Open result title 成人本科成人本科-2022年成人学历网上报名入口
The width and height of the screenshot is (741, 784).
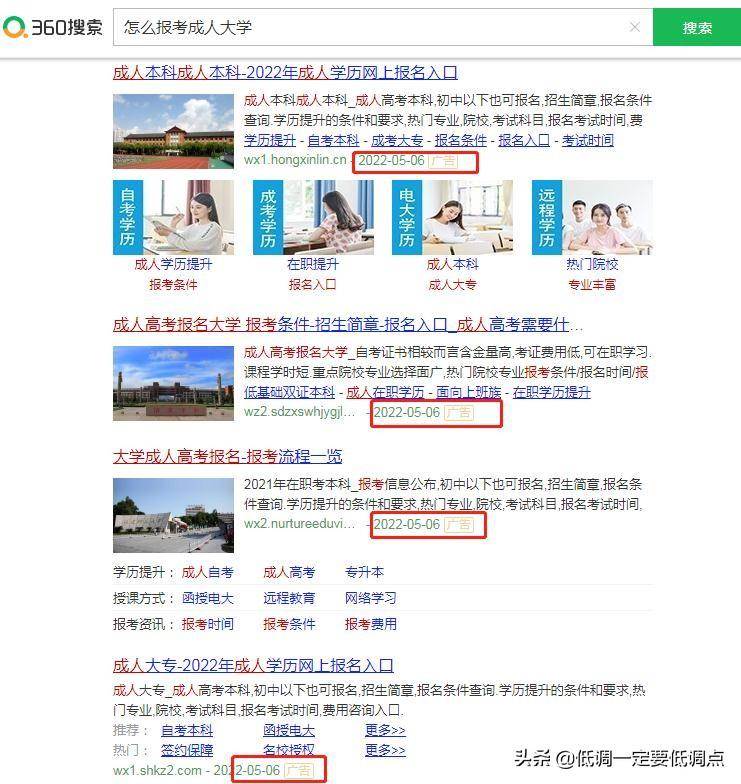[285, 72]
